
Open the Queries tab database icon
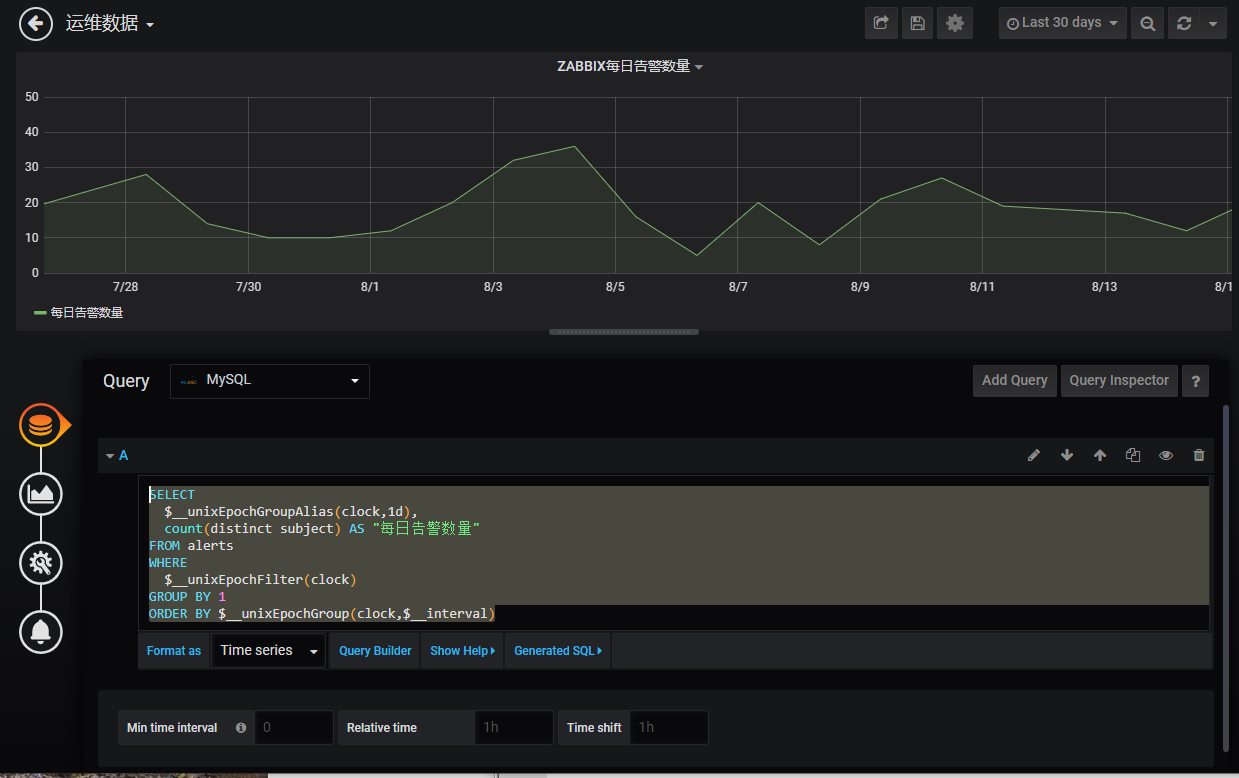[x=41, y=426]
